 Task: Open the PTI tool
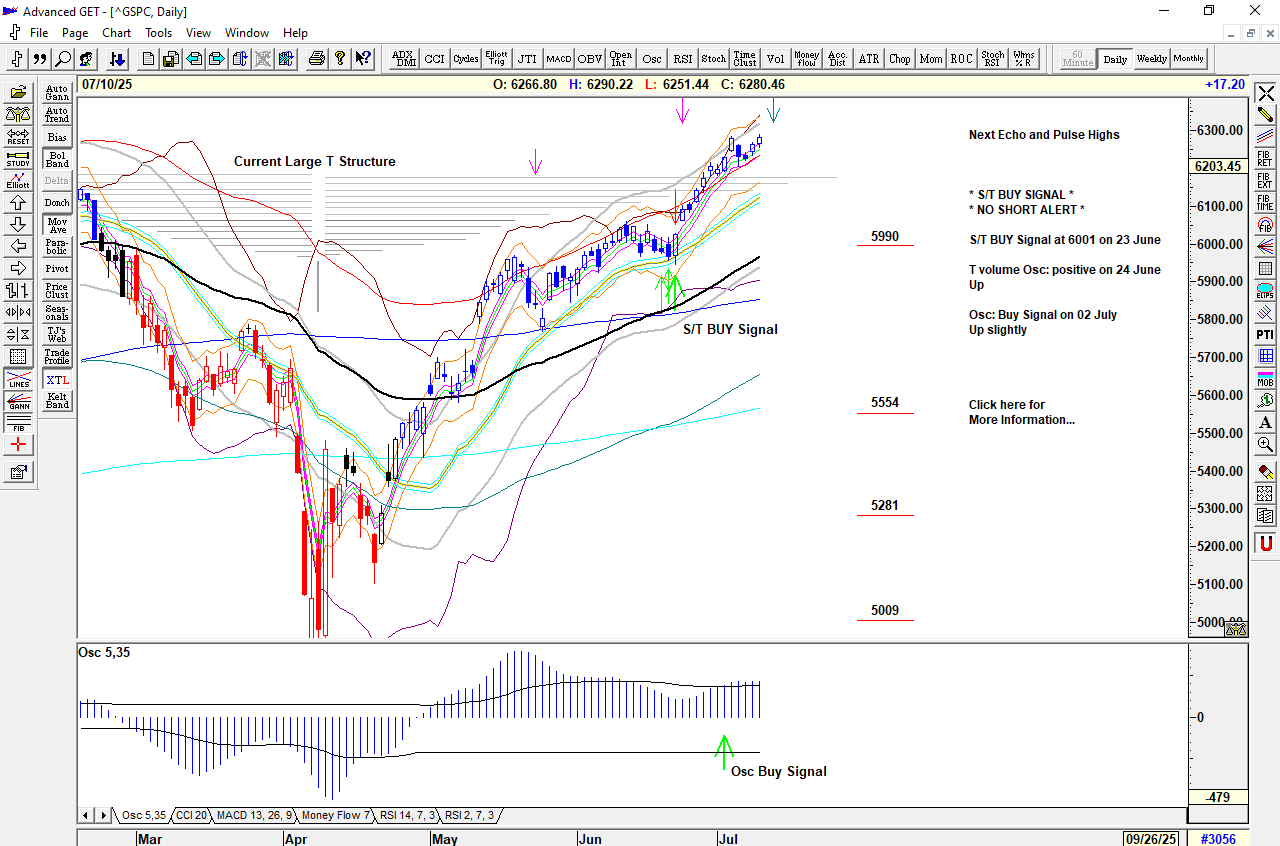pyautogui.click(x=1265, y=333)
